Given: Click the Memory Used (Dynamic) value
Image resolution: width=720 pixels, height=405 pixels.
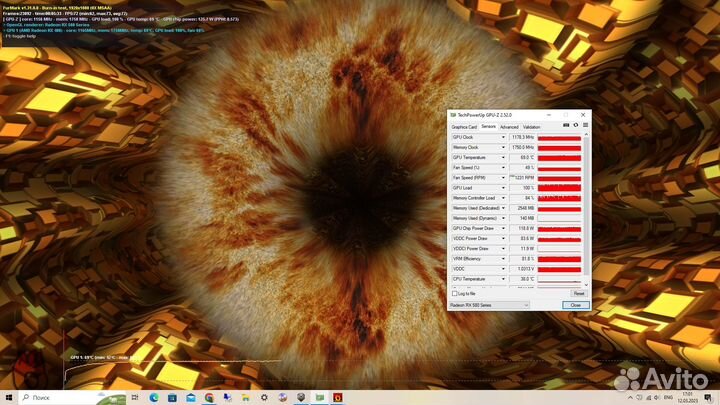Looking at the screenshot, I should (x=522, y=218).
